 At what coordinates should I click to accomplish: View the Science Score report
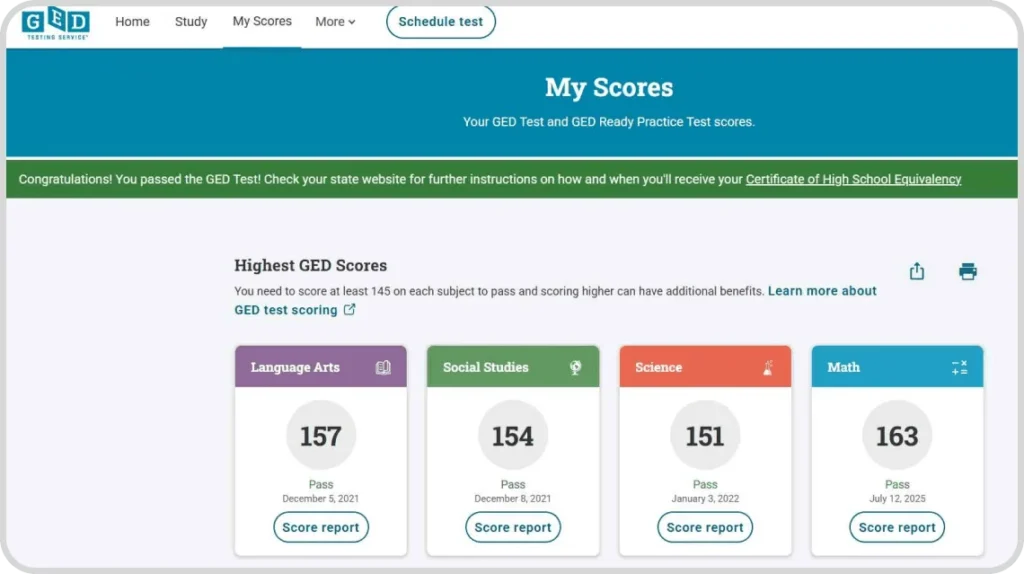click(x=705, y=527)
